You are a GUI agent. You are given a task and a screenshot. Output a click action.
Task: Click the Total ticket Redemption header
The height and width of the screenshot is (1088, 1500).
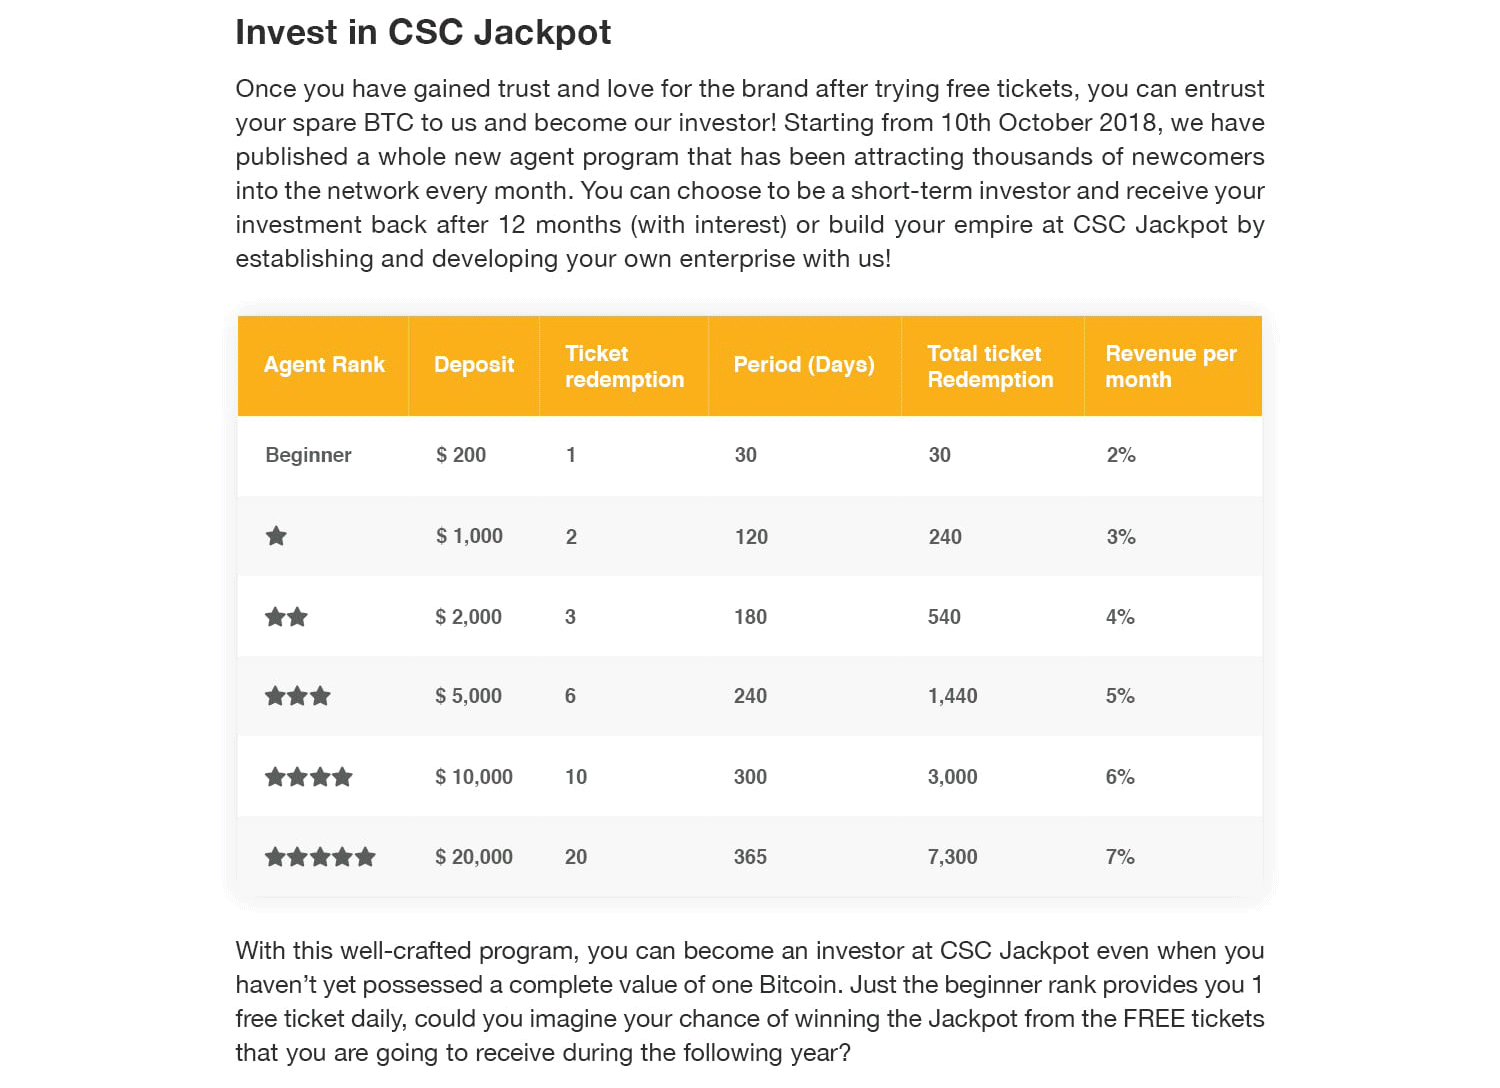990,366
